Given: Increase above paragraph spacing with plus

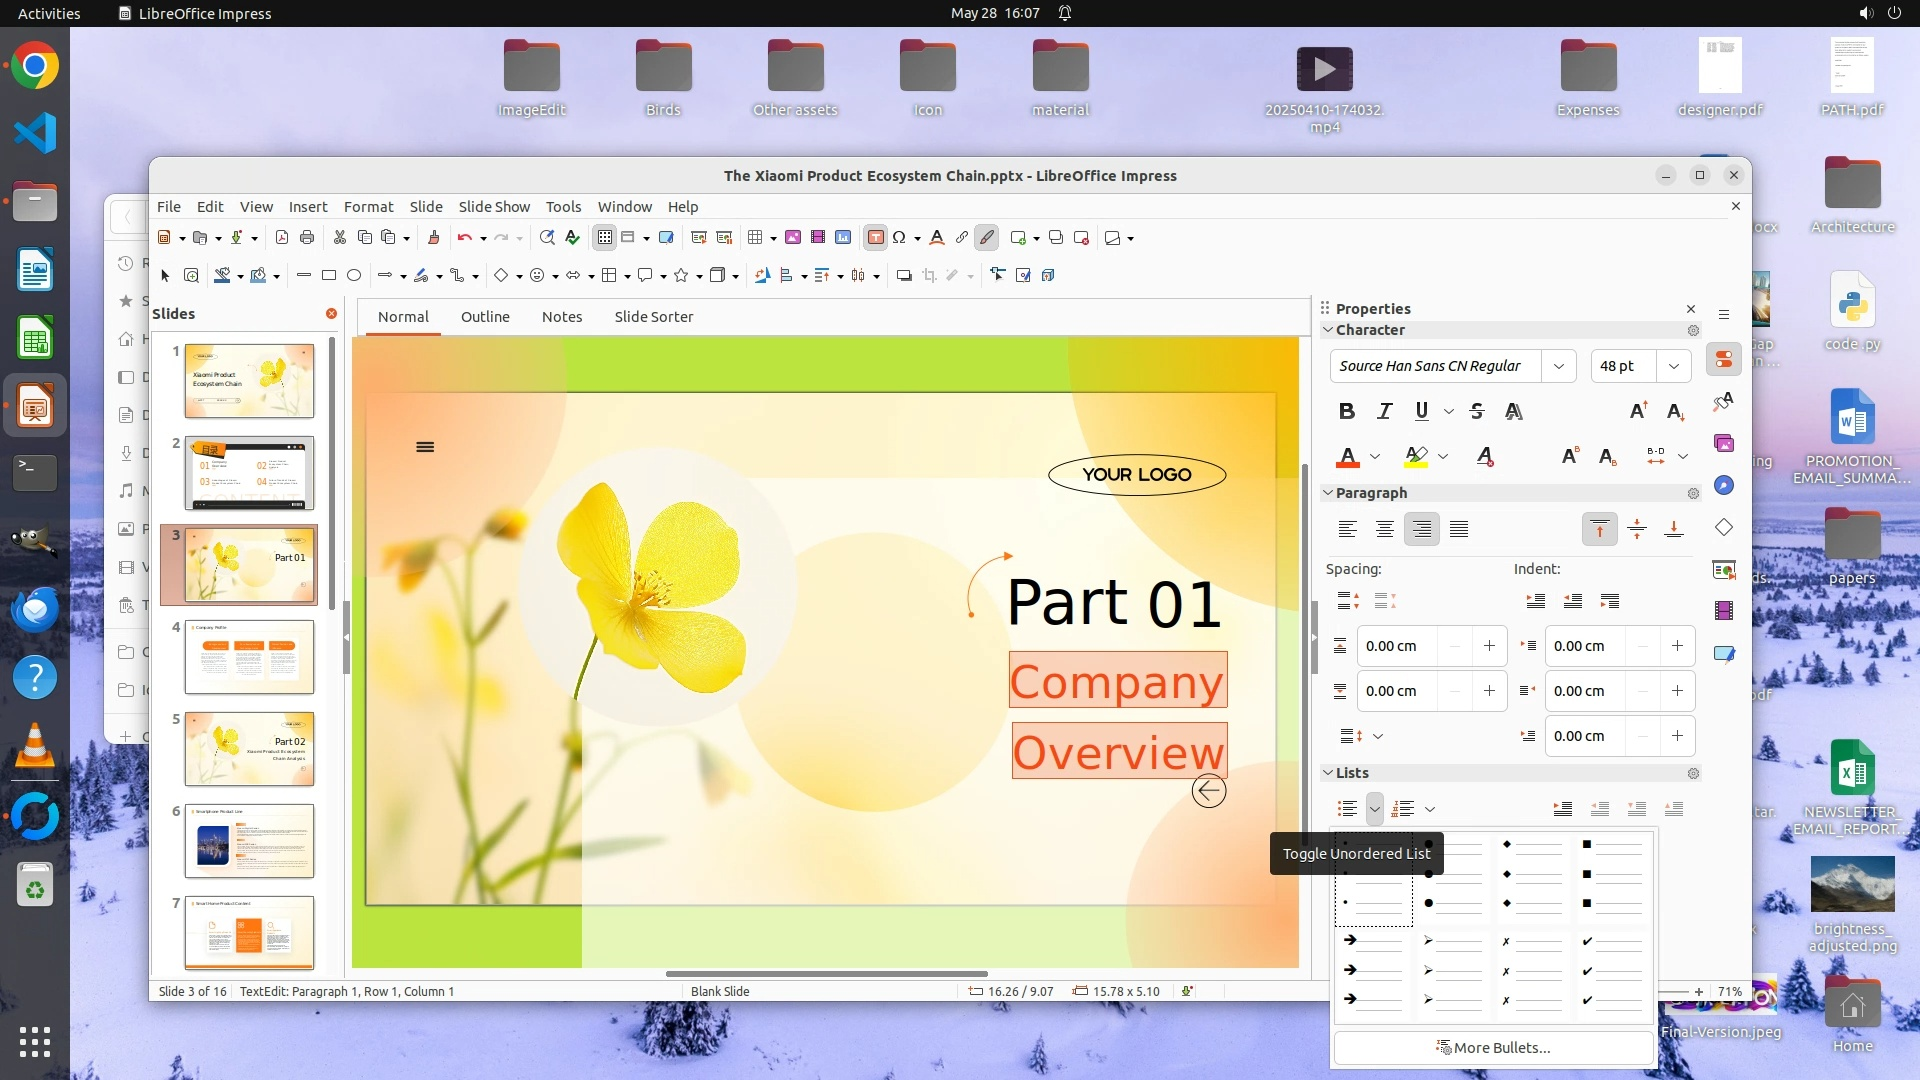Looking at the screenshot, I should tap(1489, 646).
